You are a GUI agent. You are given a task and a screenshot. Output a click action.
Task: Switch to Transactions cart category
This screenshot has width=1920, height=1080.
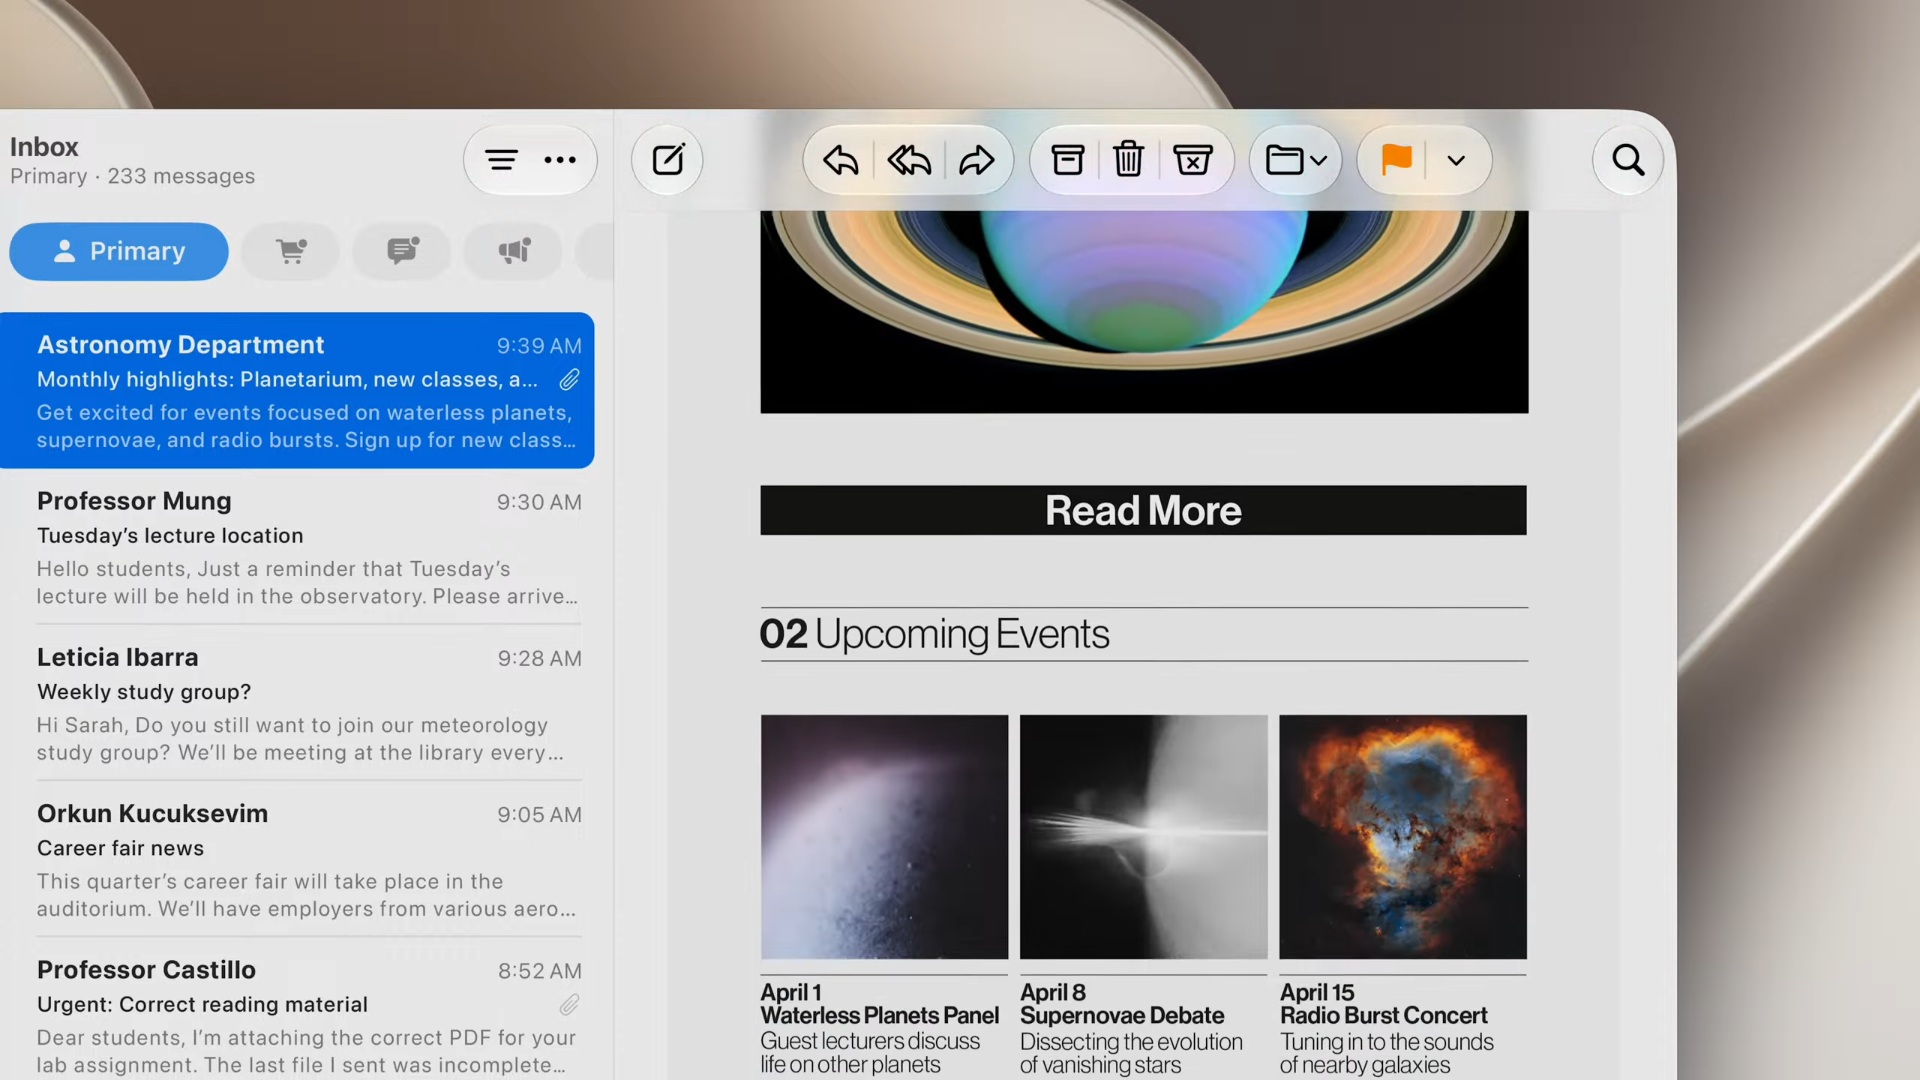tap(291, 251)
